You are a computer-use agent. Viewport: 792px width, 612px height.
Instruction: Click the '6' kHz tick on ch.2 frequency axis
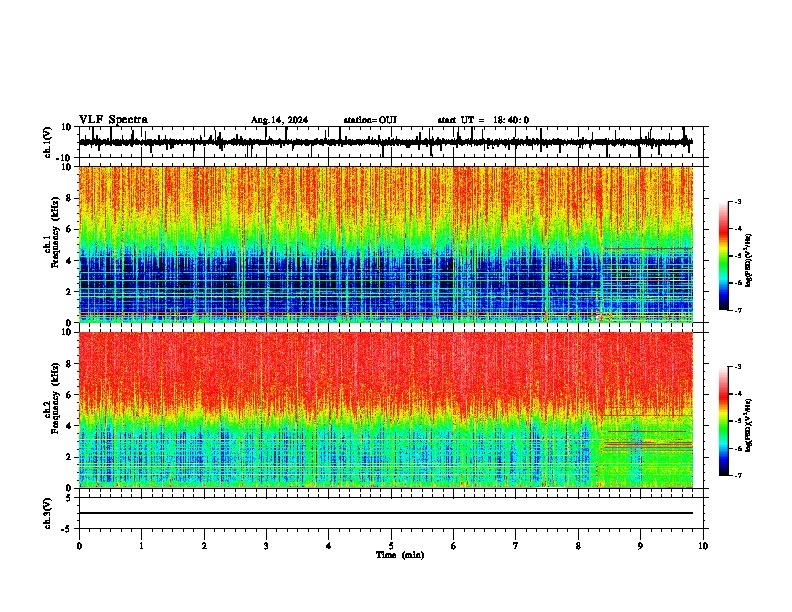pyautogui.click(x=70, y=395)
